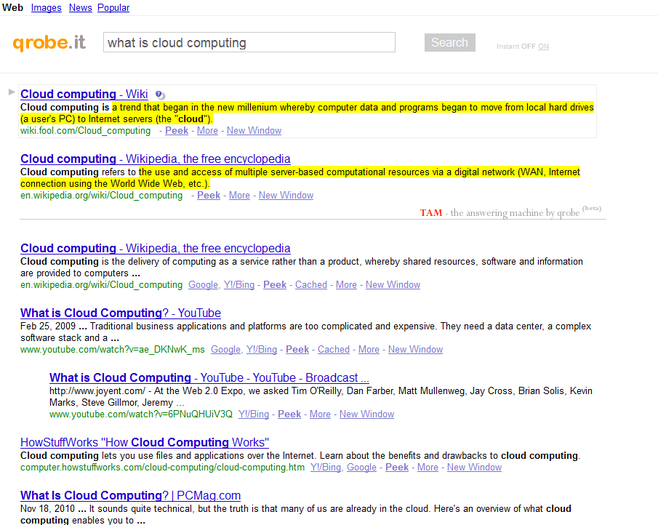Peek at Wikipedia result above TAM banner
658x525 pixels.
209,195
